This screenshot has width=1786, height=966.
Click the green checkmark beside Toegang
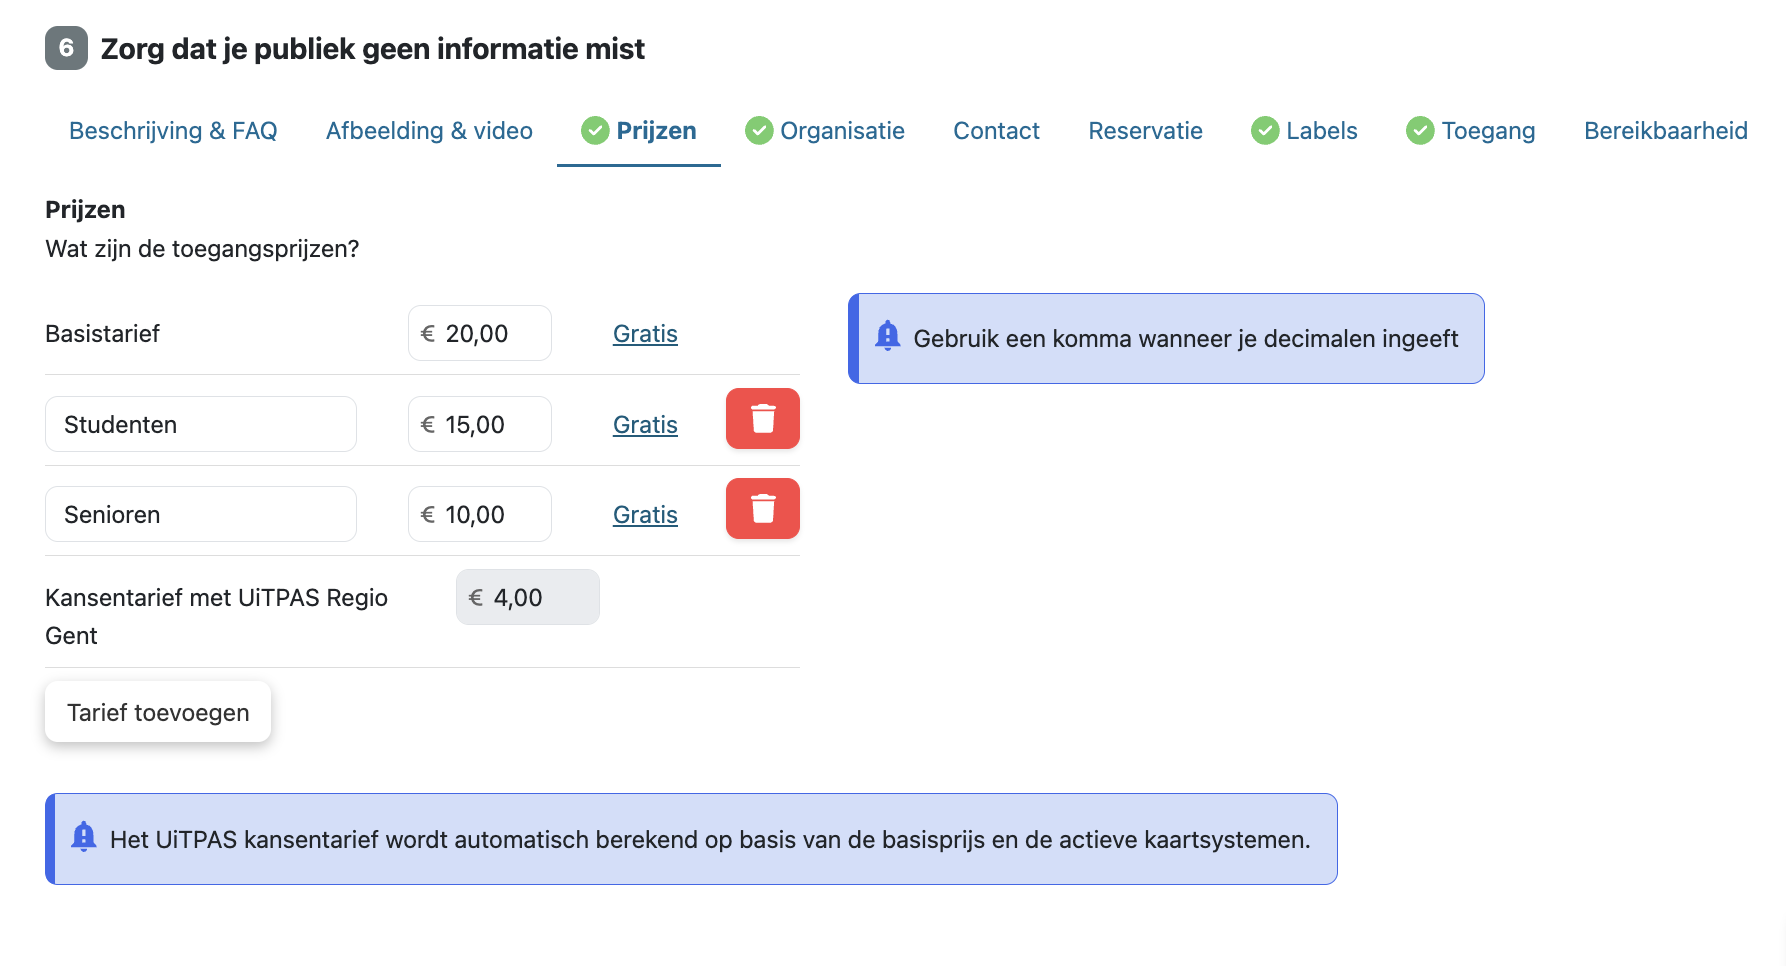pyautogui.click(x=1420, y=131)
